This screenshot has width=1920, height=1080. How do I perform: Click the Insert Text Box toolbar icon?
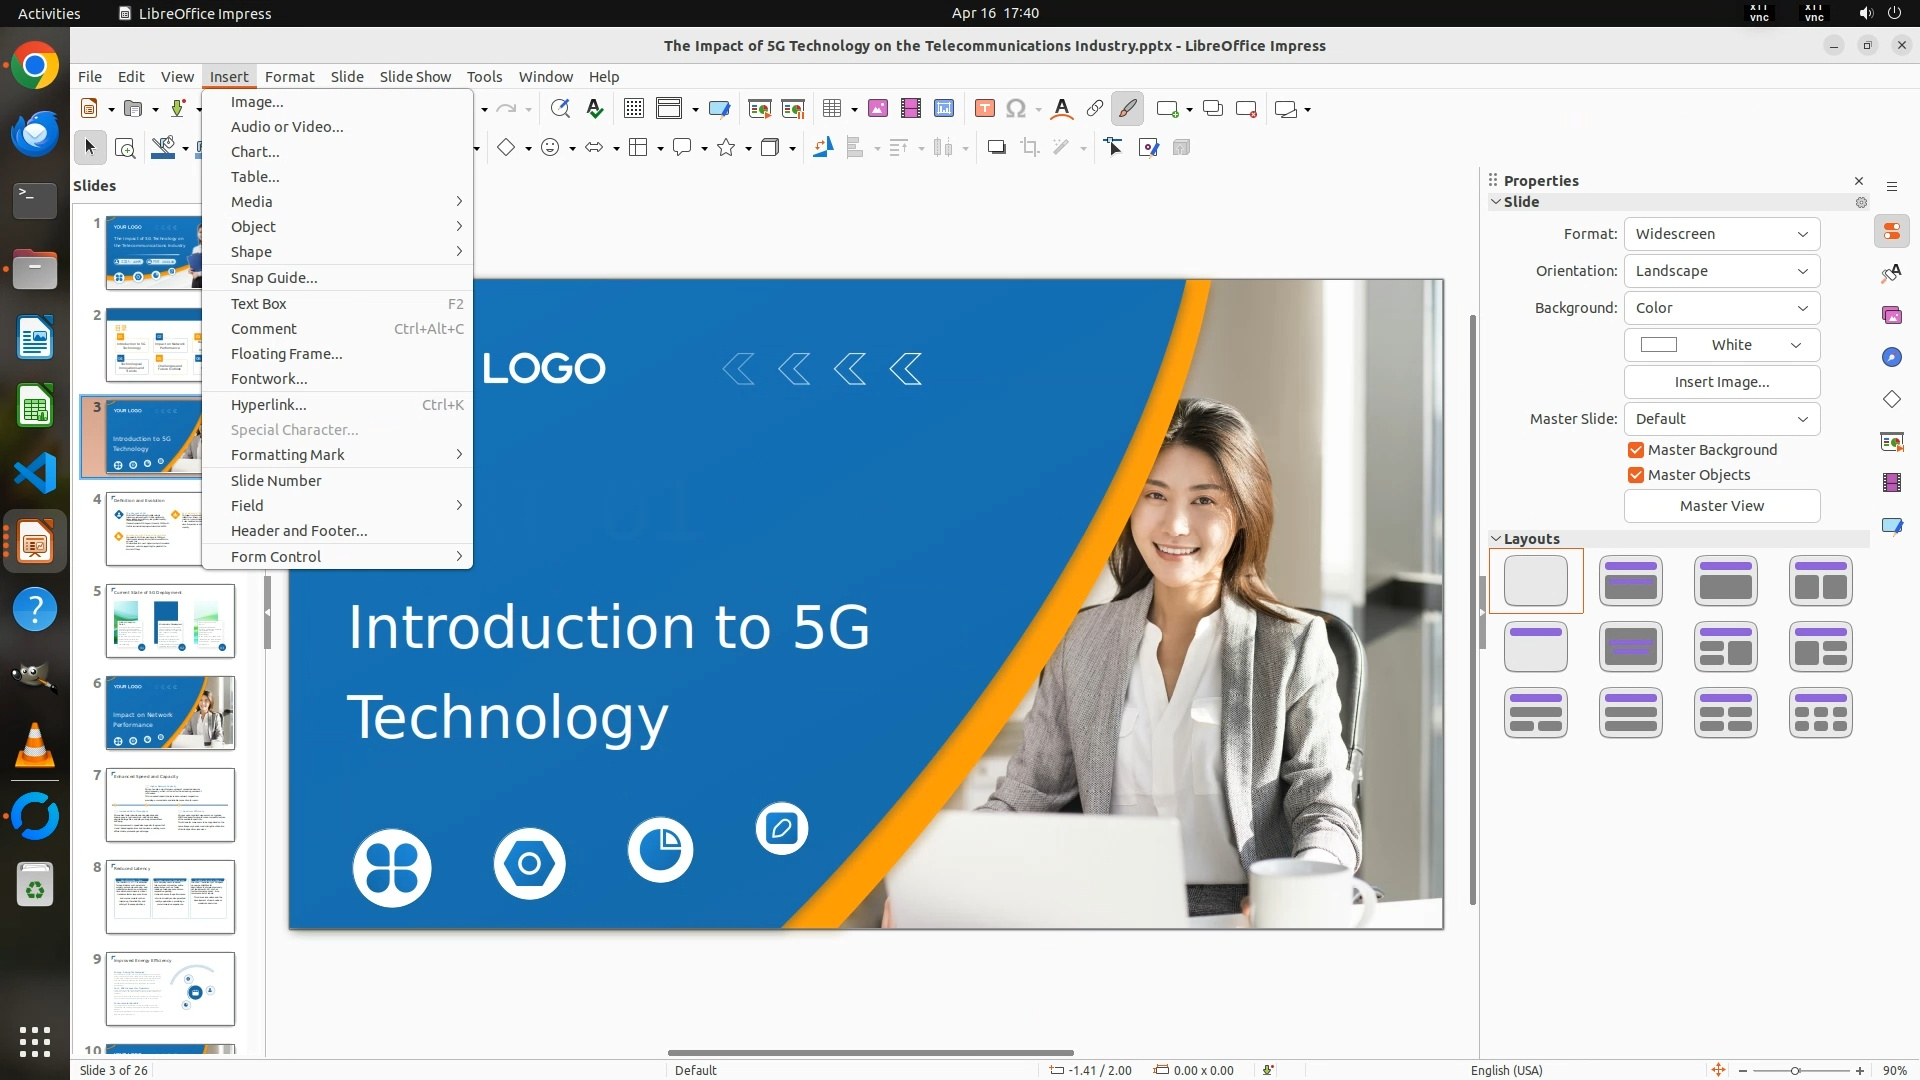coord(985,109)
